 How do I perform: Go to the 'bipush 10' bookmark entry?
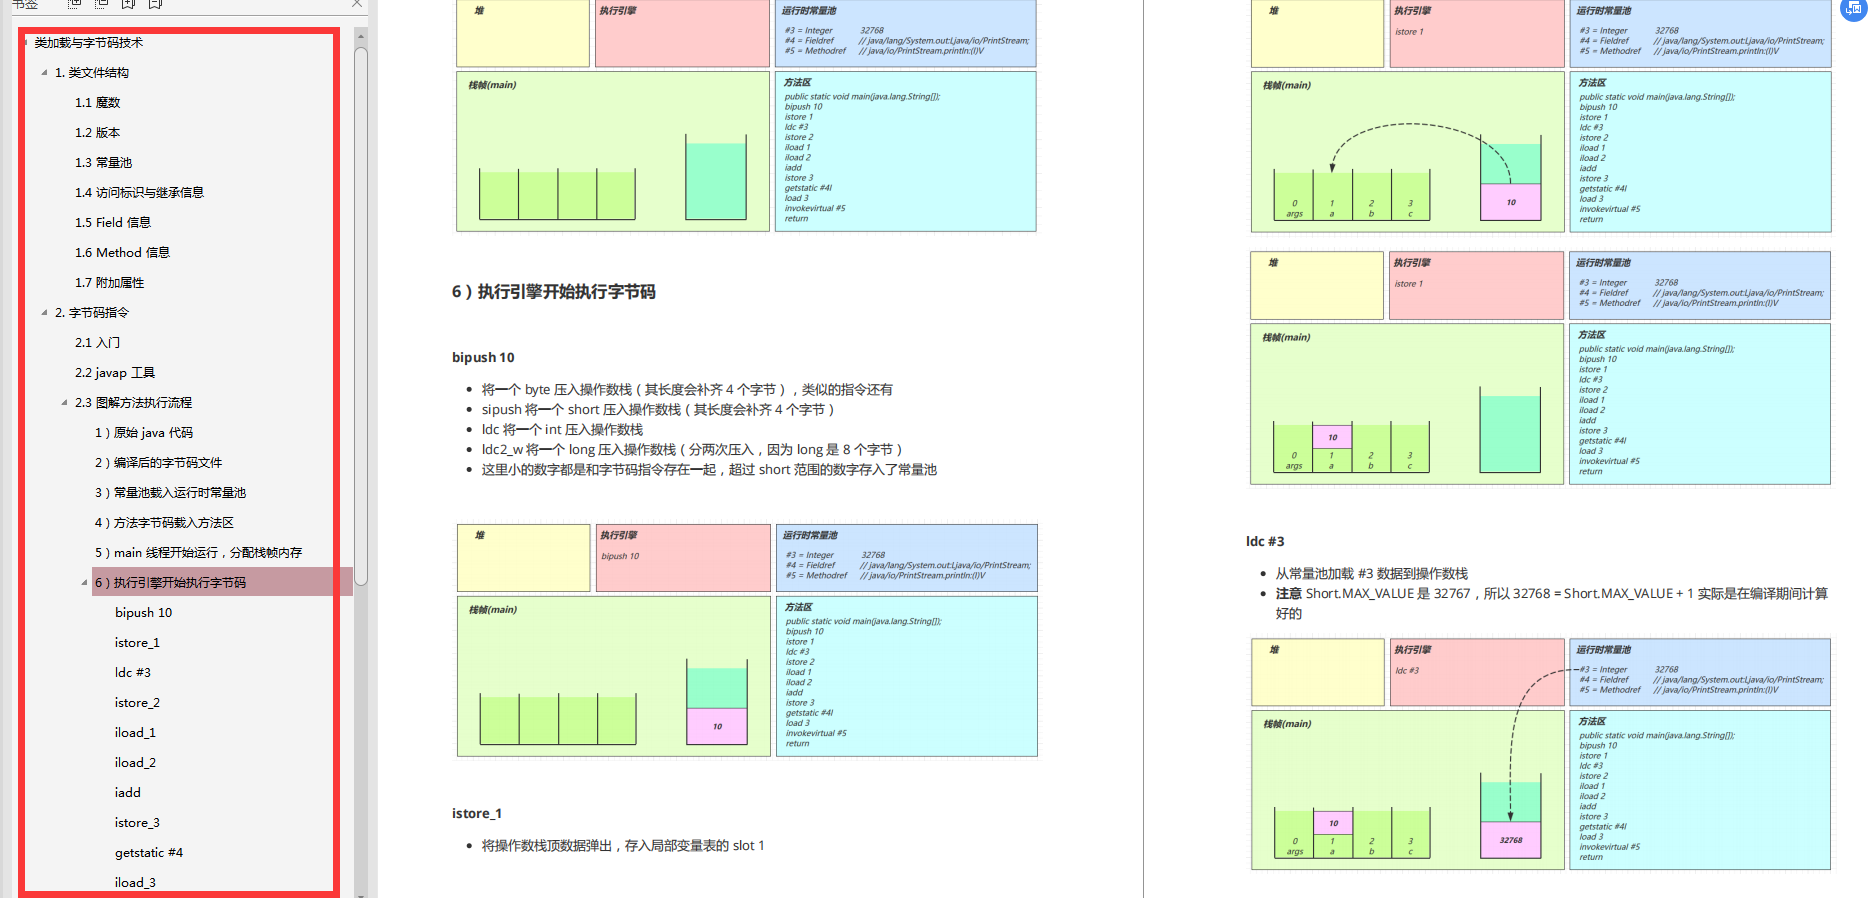point(143,612)
